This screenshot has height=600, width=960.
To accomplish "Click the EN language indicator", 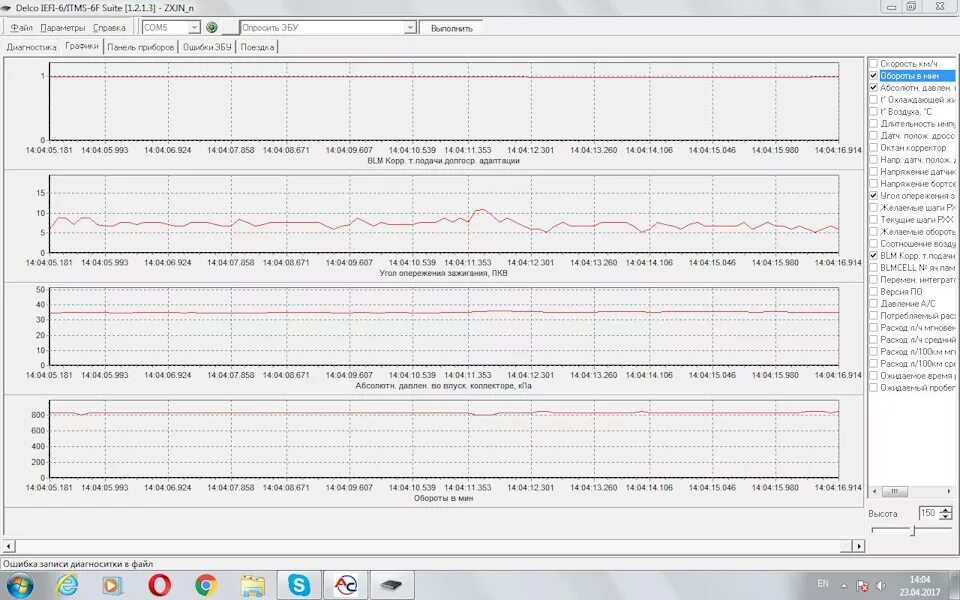I will pyautogui.click(x=823, y=583).
